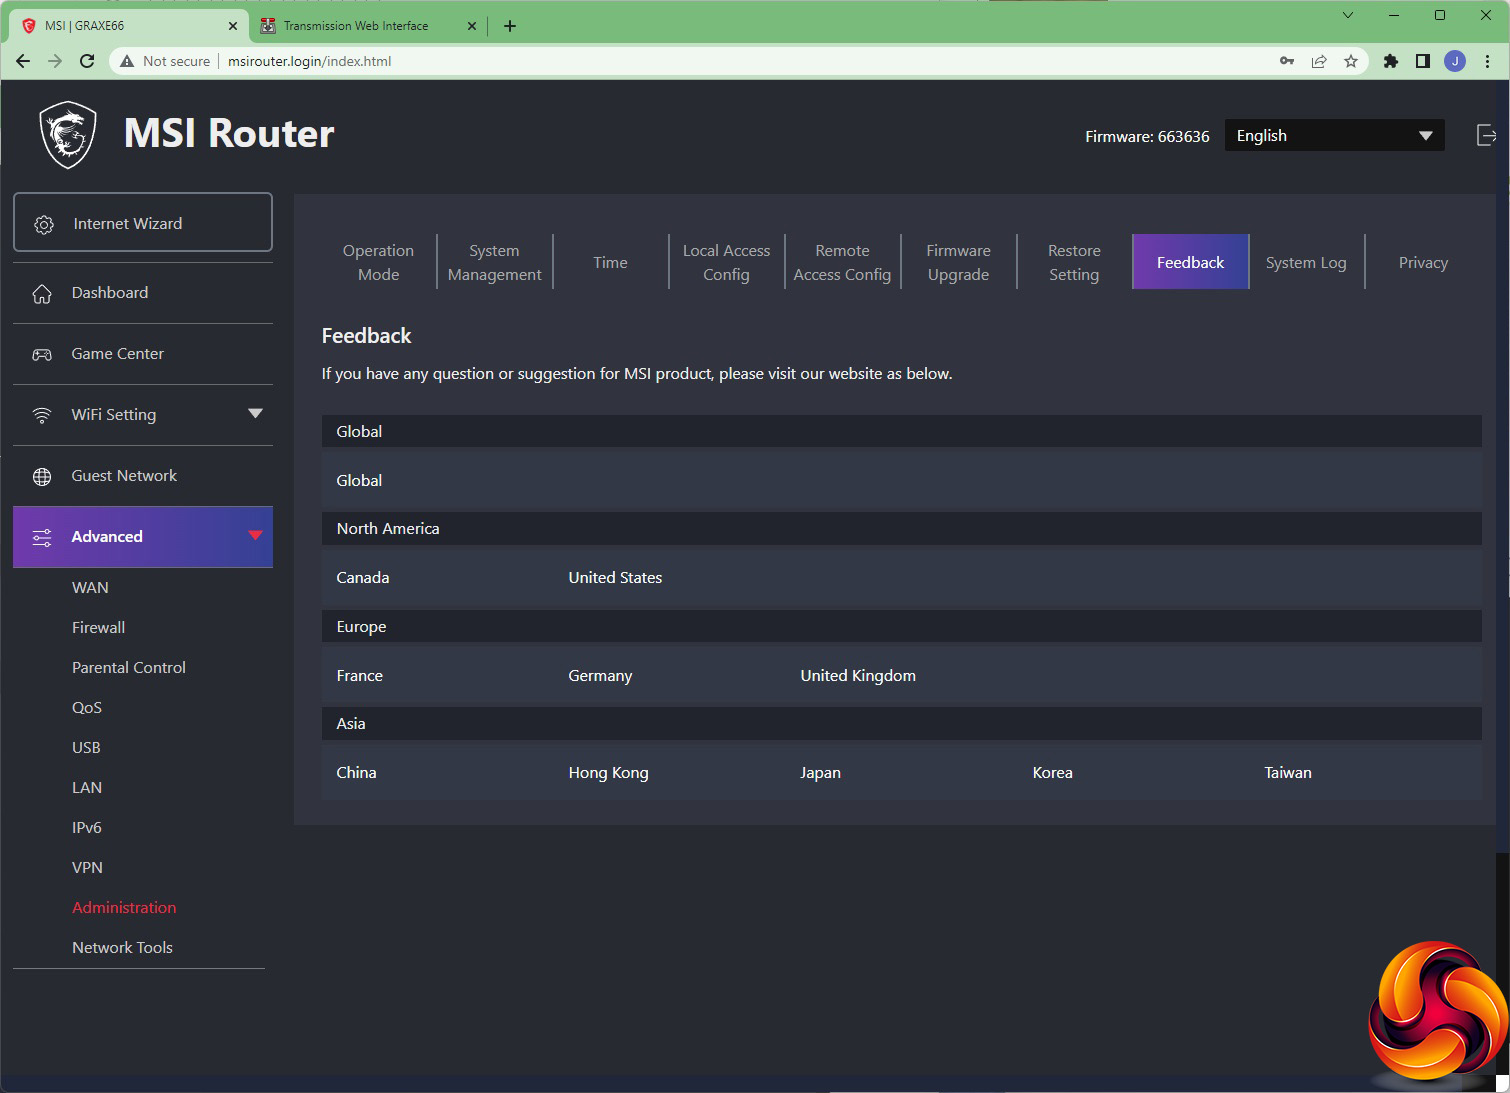This screenshot has height=1093, width=1510.
Task: Switch to the Transmission Web Interface tab
Action: 356,26
